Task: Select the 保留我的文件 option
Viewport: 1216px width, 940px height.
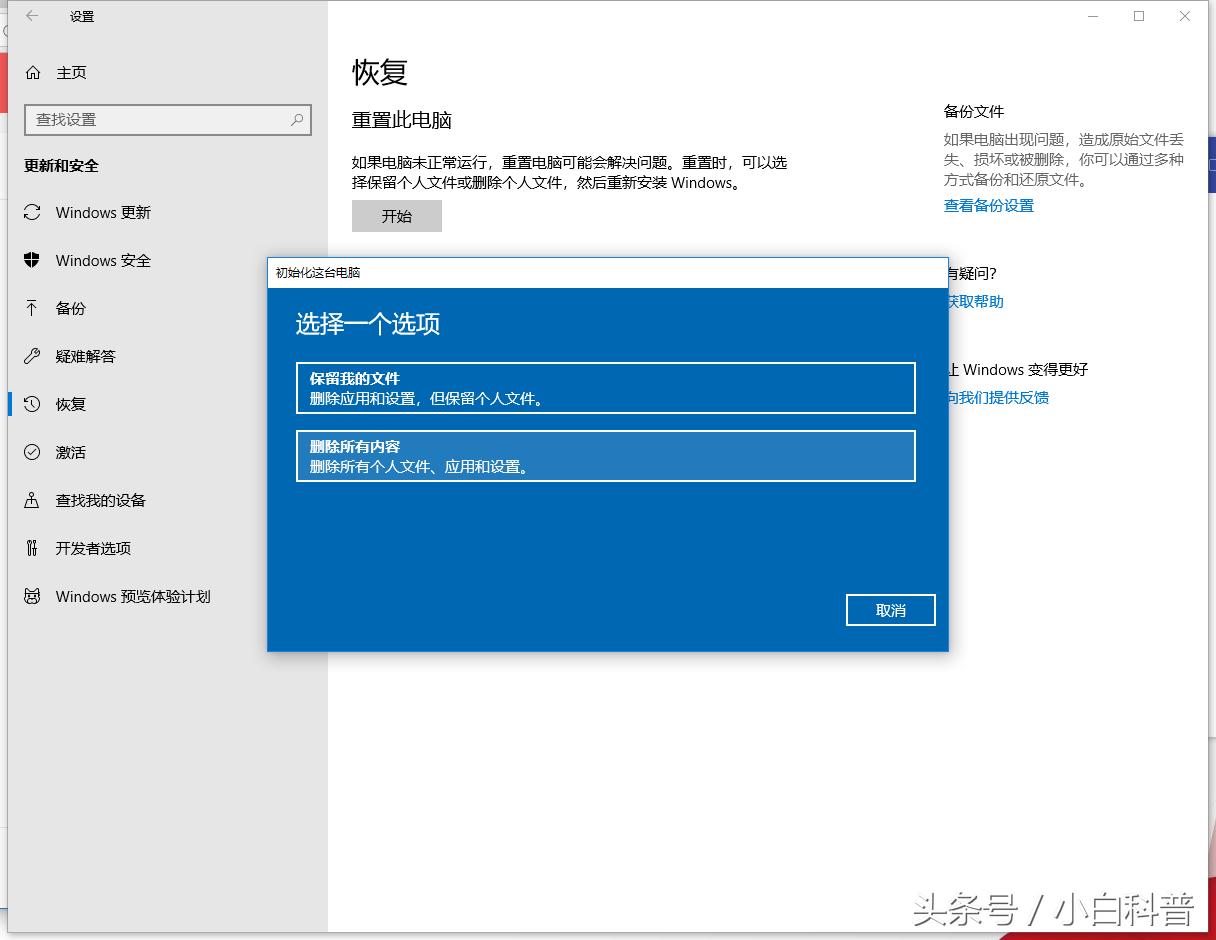Action: point(605,388)
